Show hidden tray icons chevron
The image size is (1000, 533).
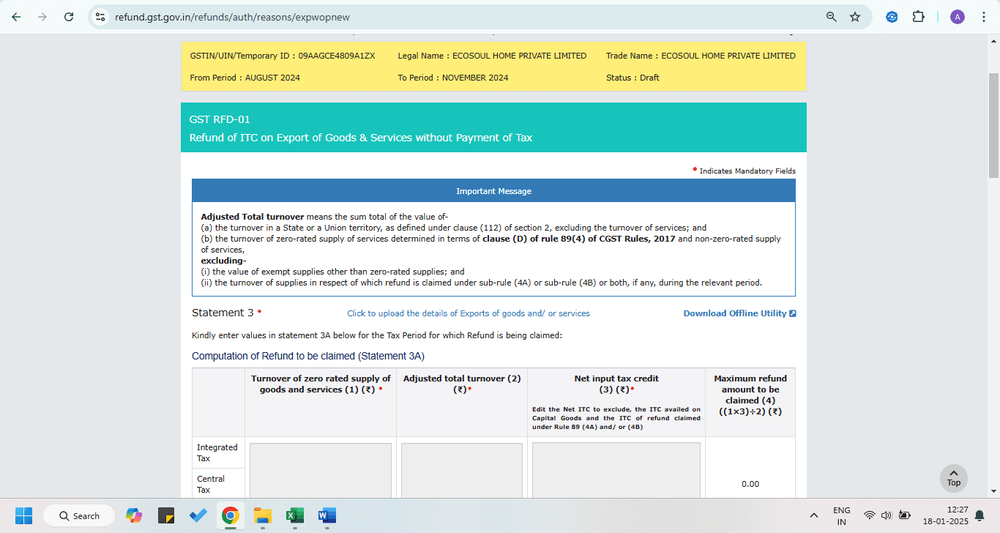pos(814,515)
